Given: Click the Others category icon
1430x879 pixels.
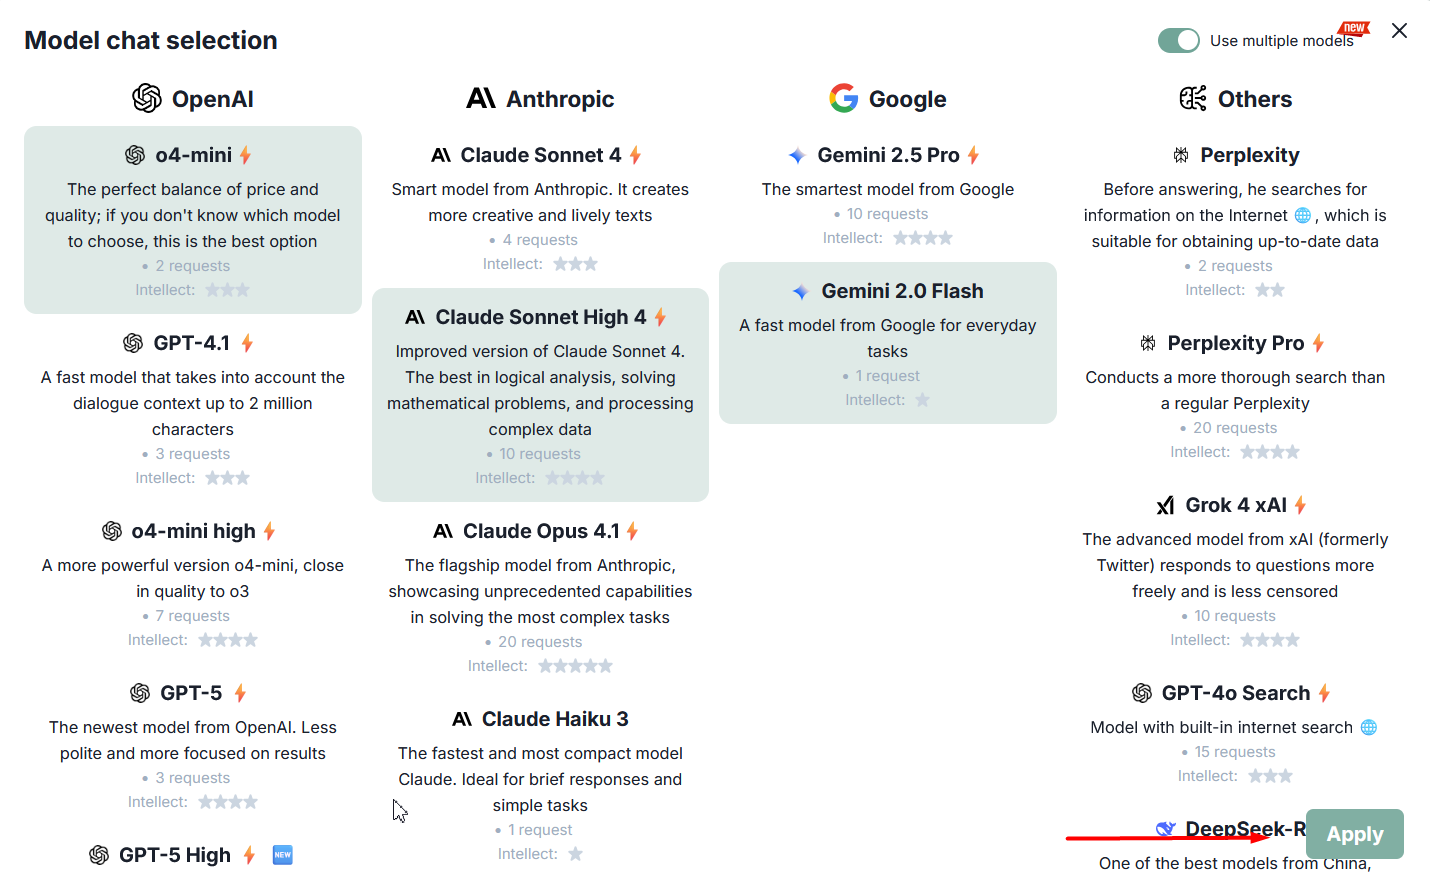Looking at the screenshot, I should [x=1193, y=98].
